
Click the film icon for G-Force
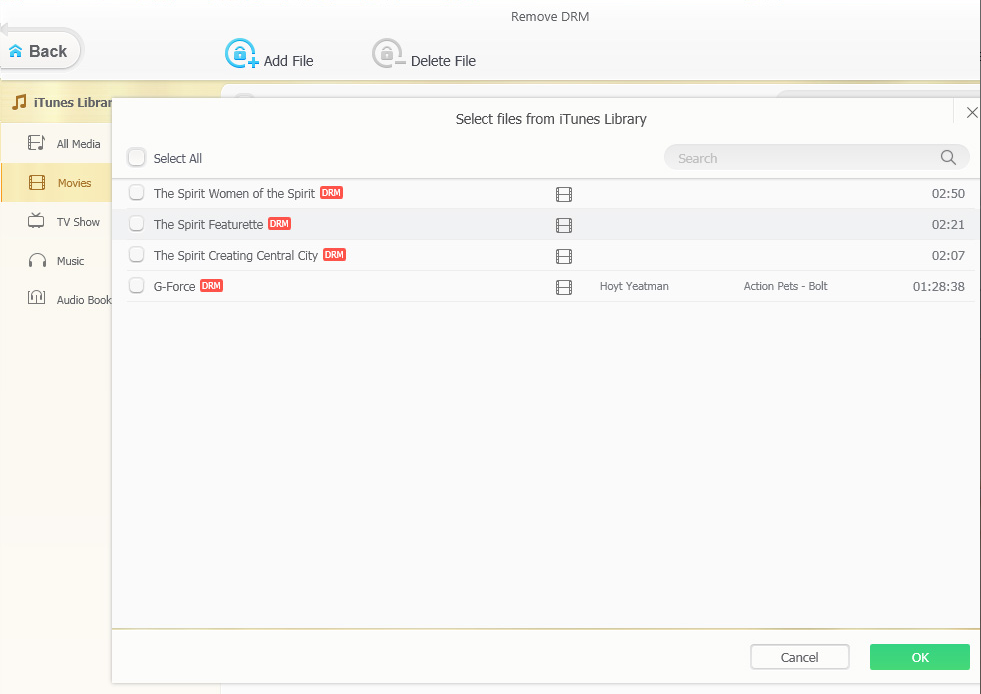564,287
